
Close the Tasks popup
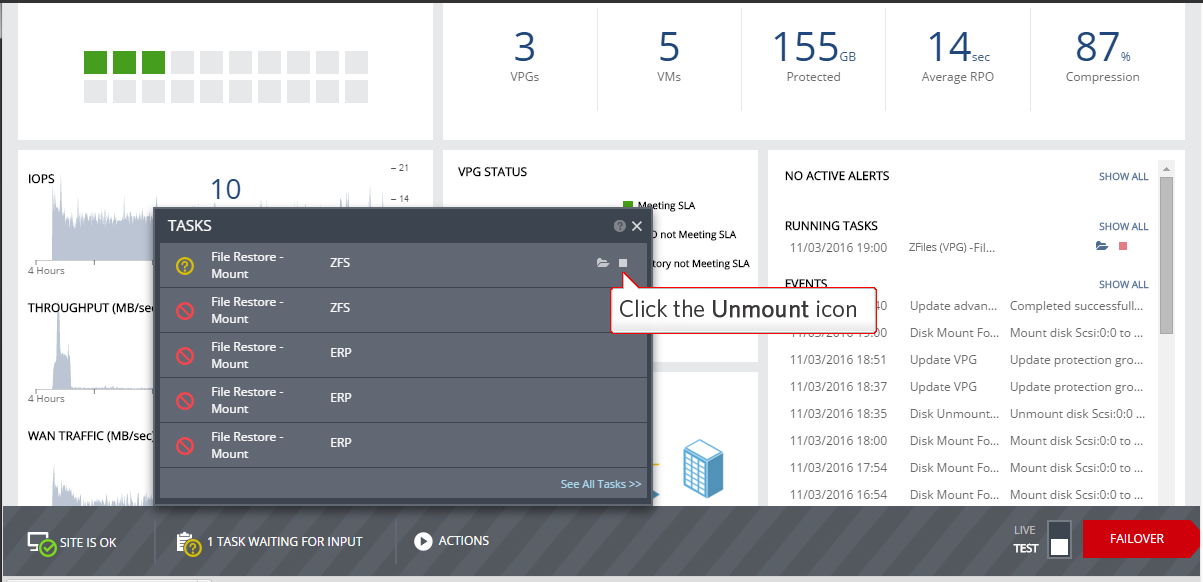pos(637,227)
